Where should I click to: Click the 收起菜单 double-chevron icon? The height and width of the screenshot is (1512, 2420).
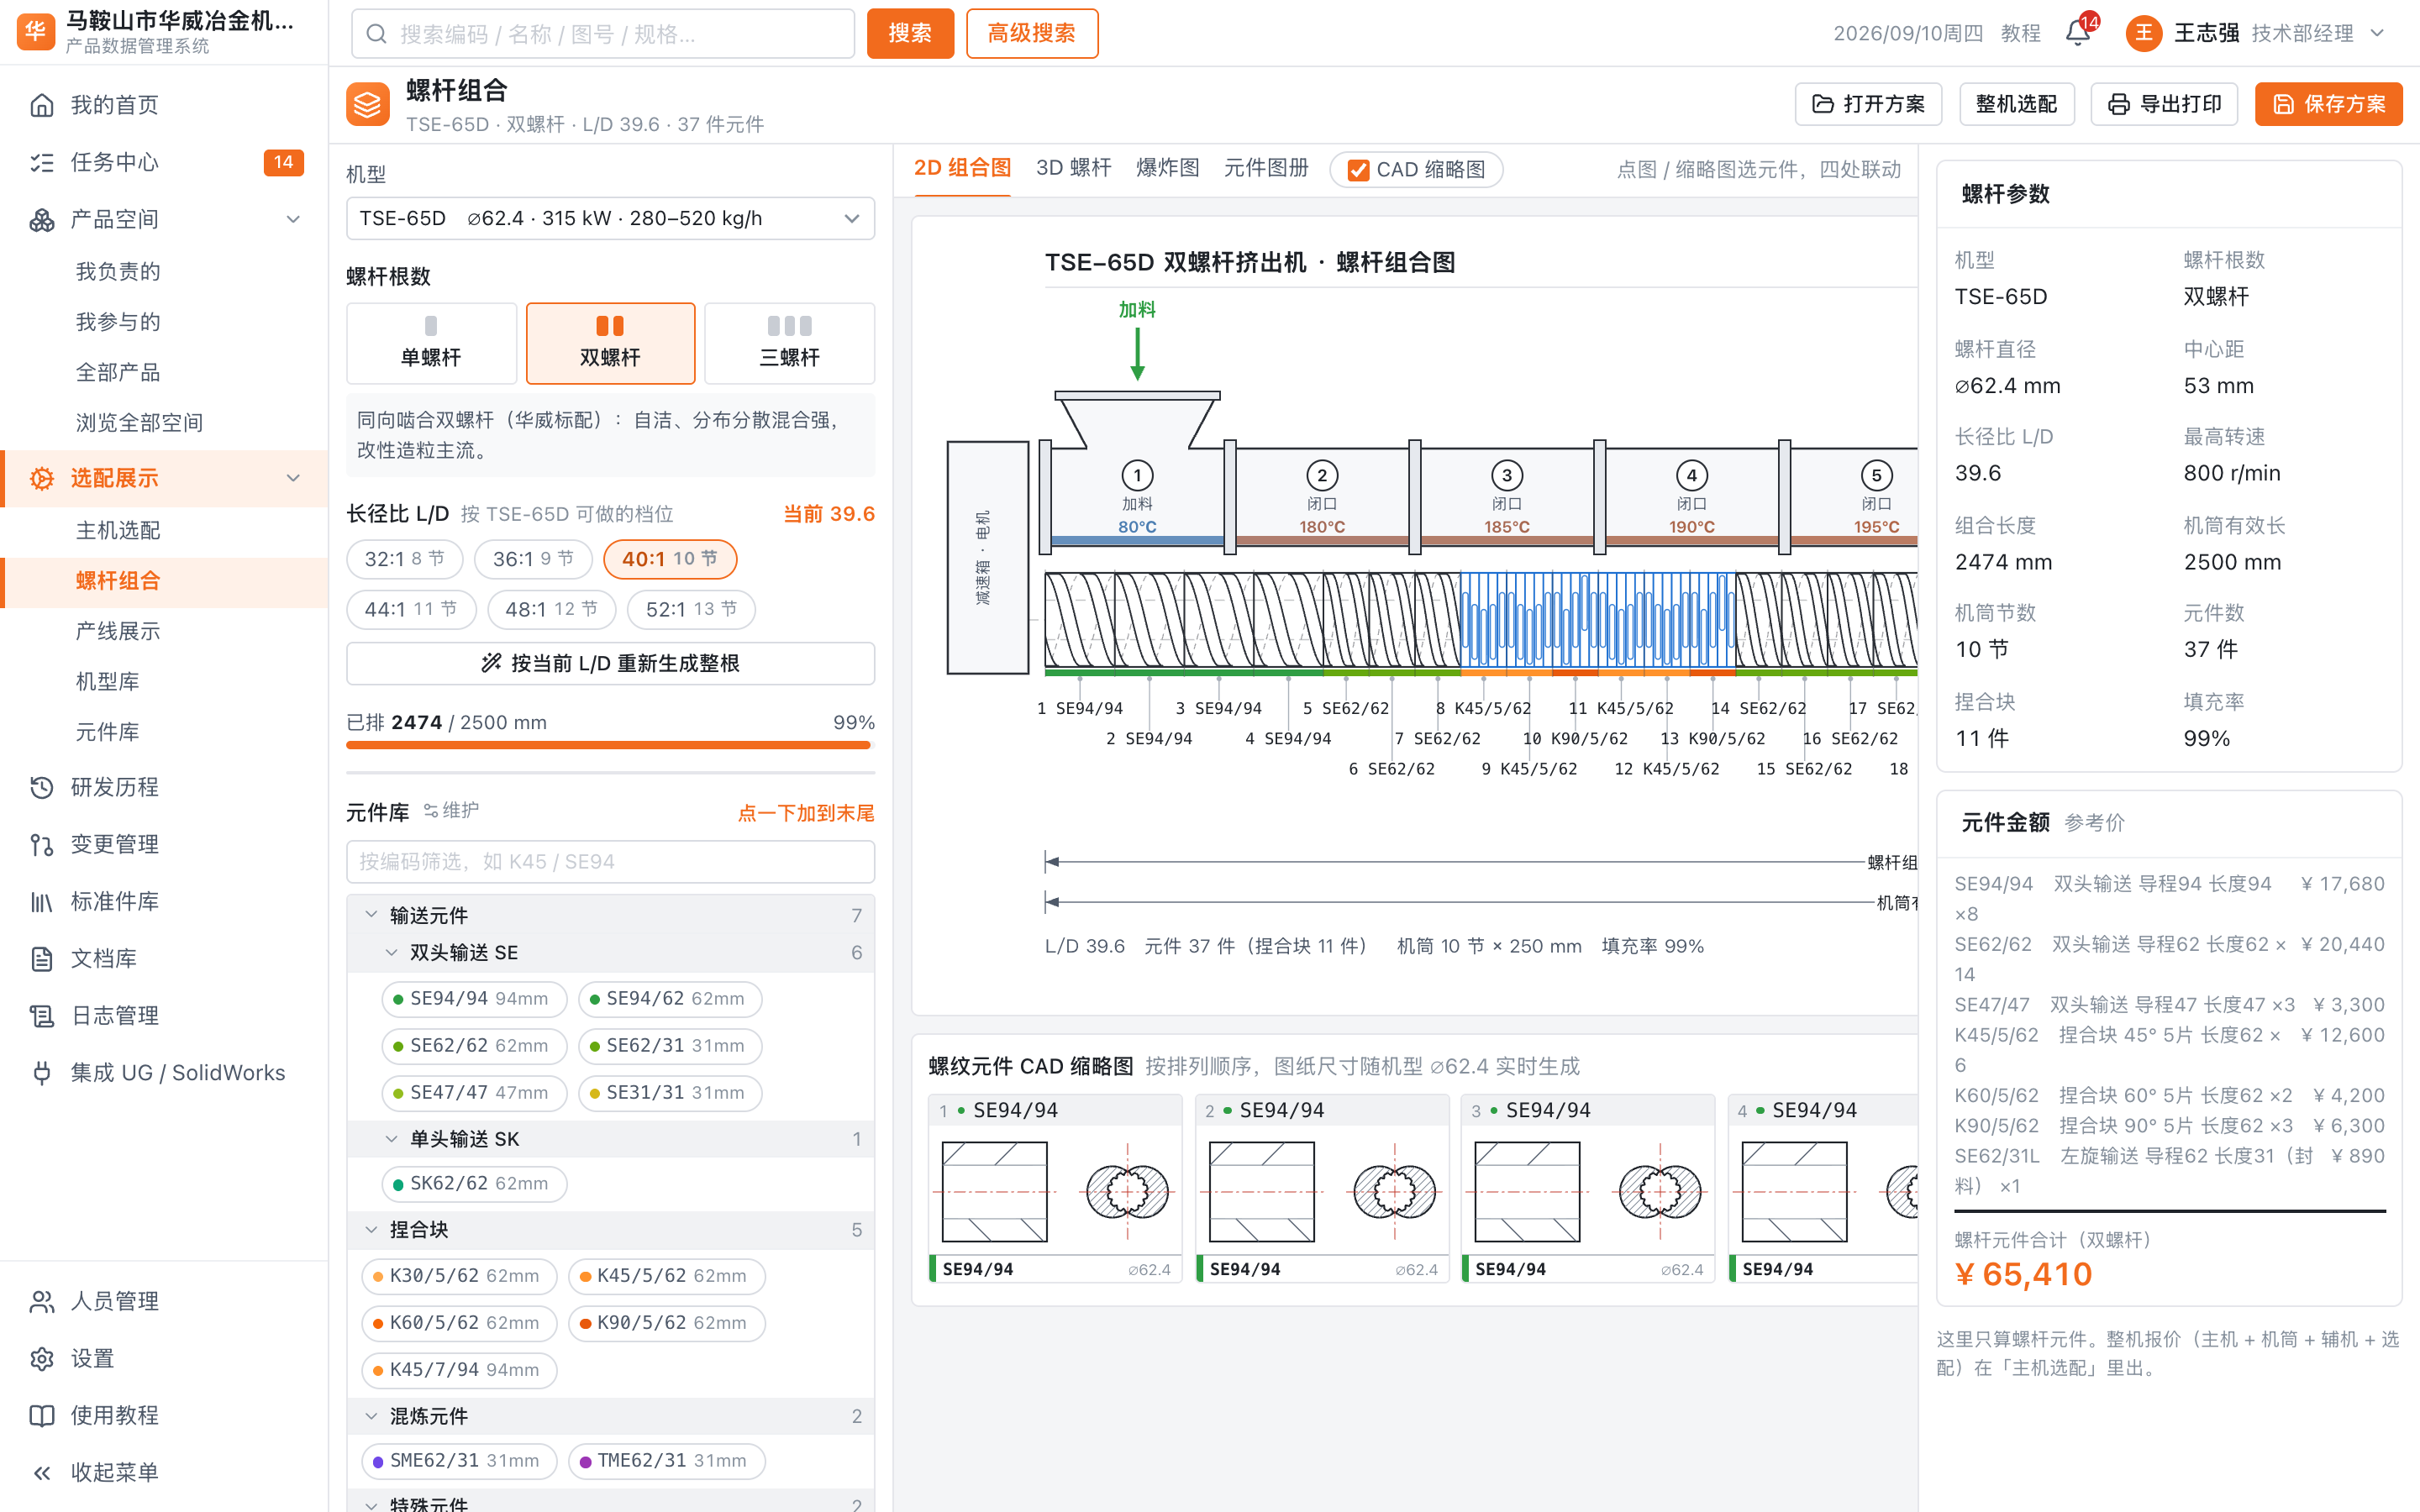[42, 1471]
